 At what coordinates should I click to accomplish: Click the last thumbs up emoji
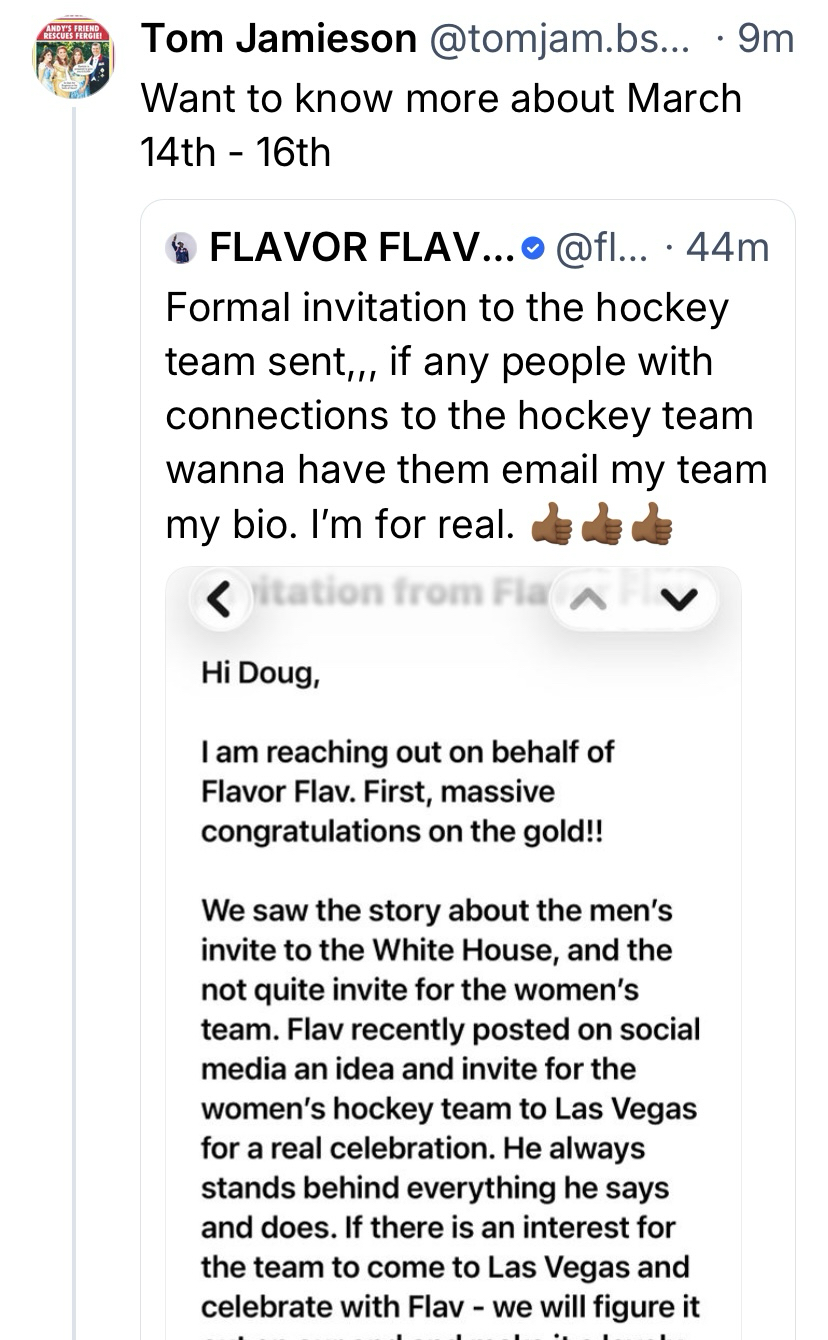pyautogui.click(x=651, y=523)
